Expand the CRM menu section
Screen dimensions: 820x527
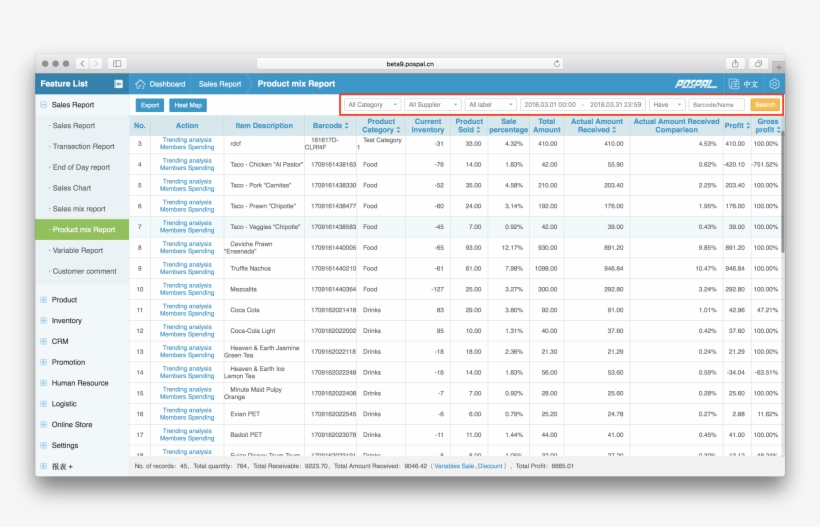[43, 341]
